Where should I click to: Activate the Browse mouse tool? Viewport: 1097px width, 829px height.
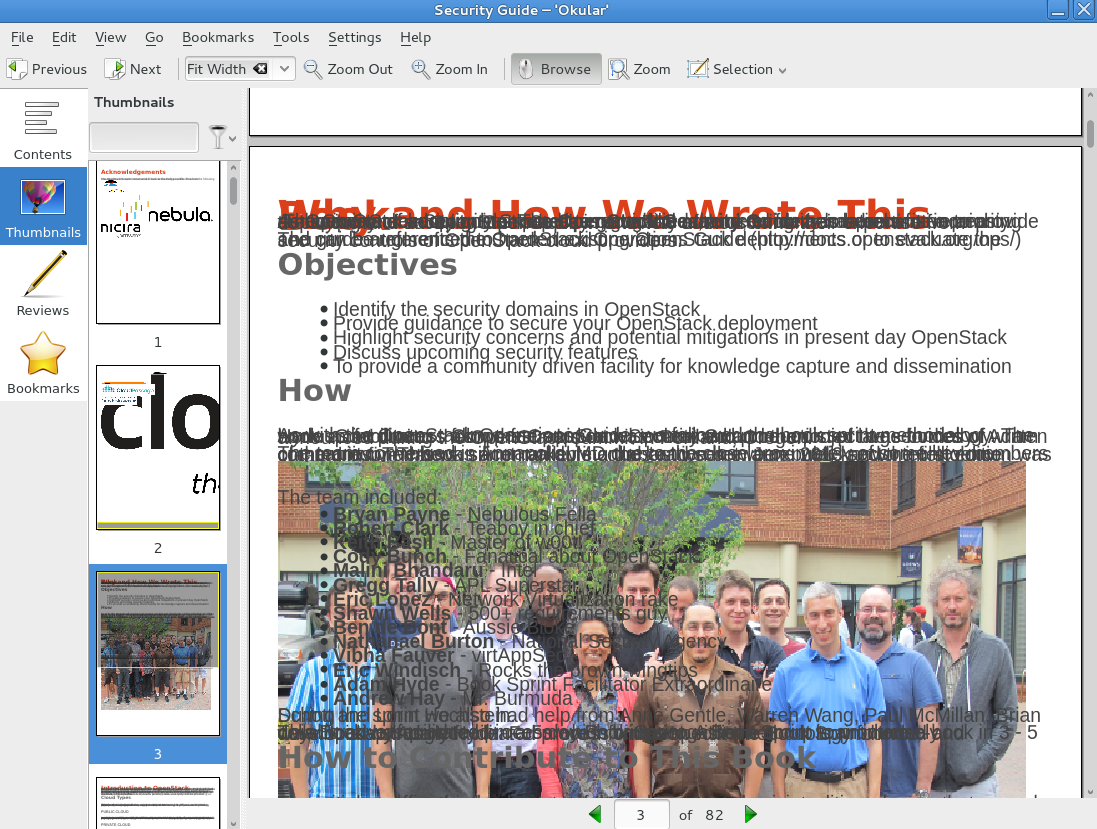[556, 69]
